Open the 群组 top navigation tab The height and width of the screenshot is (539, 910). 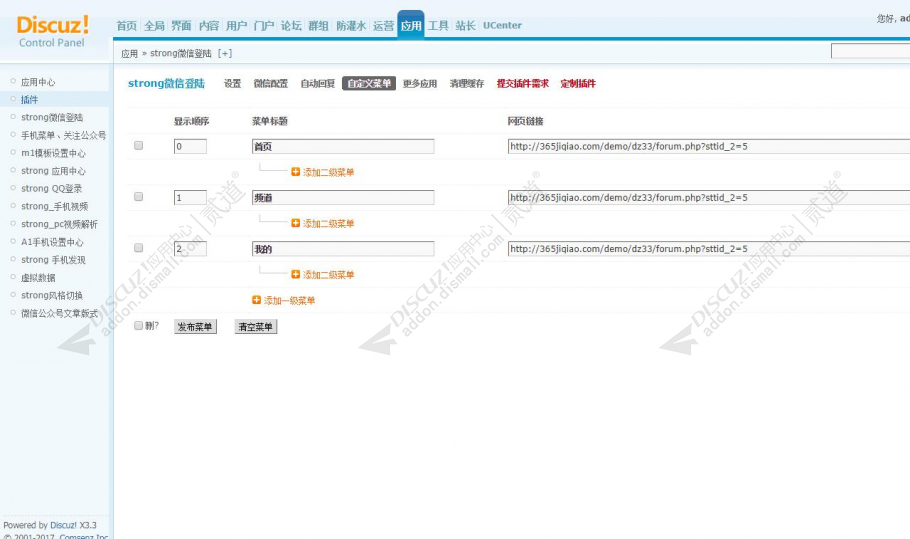point(318,26)
